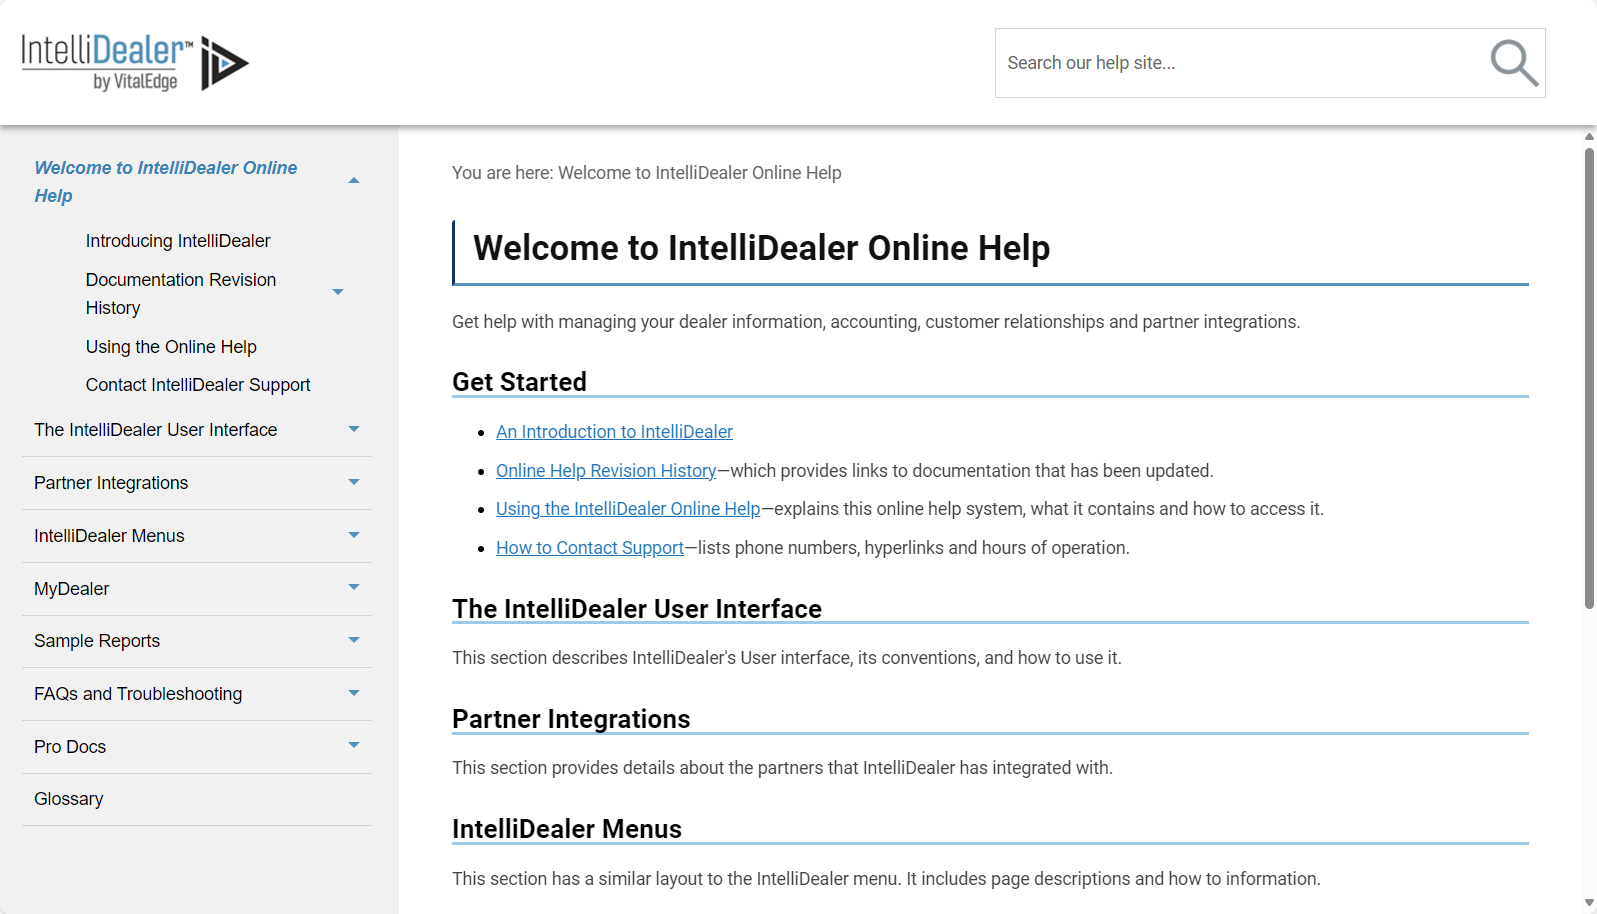This screenshot has height=914, width=1597.
Task: Click the Get Started heading
Action: (519, 382)
